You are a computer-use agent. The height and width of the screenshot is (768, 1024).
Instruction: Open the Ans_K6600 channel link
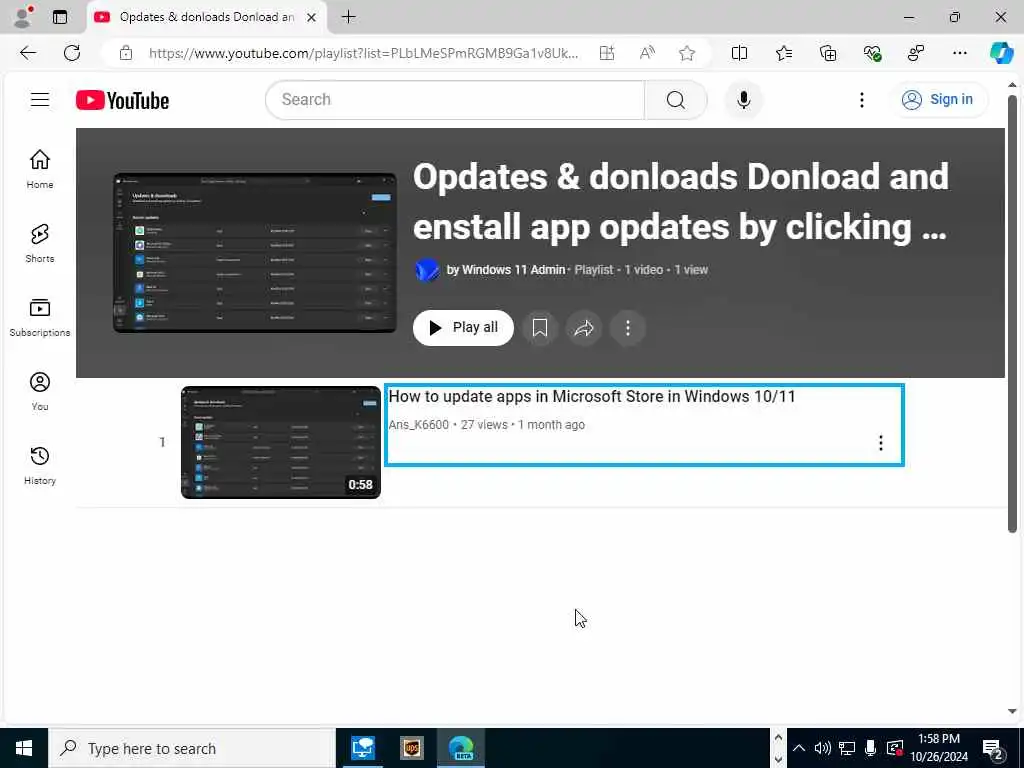point(419,424)
